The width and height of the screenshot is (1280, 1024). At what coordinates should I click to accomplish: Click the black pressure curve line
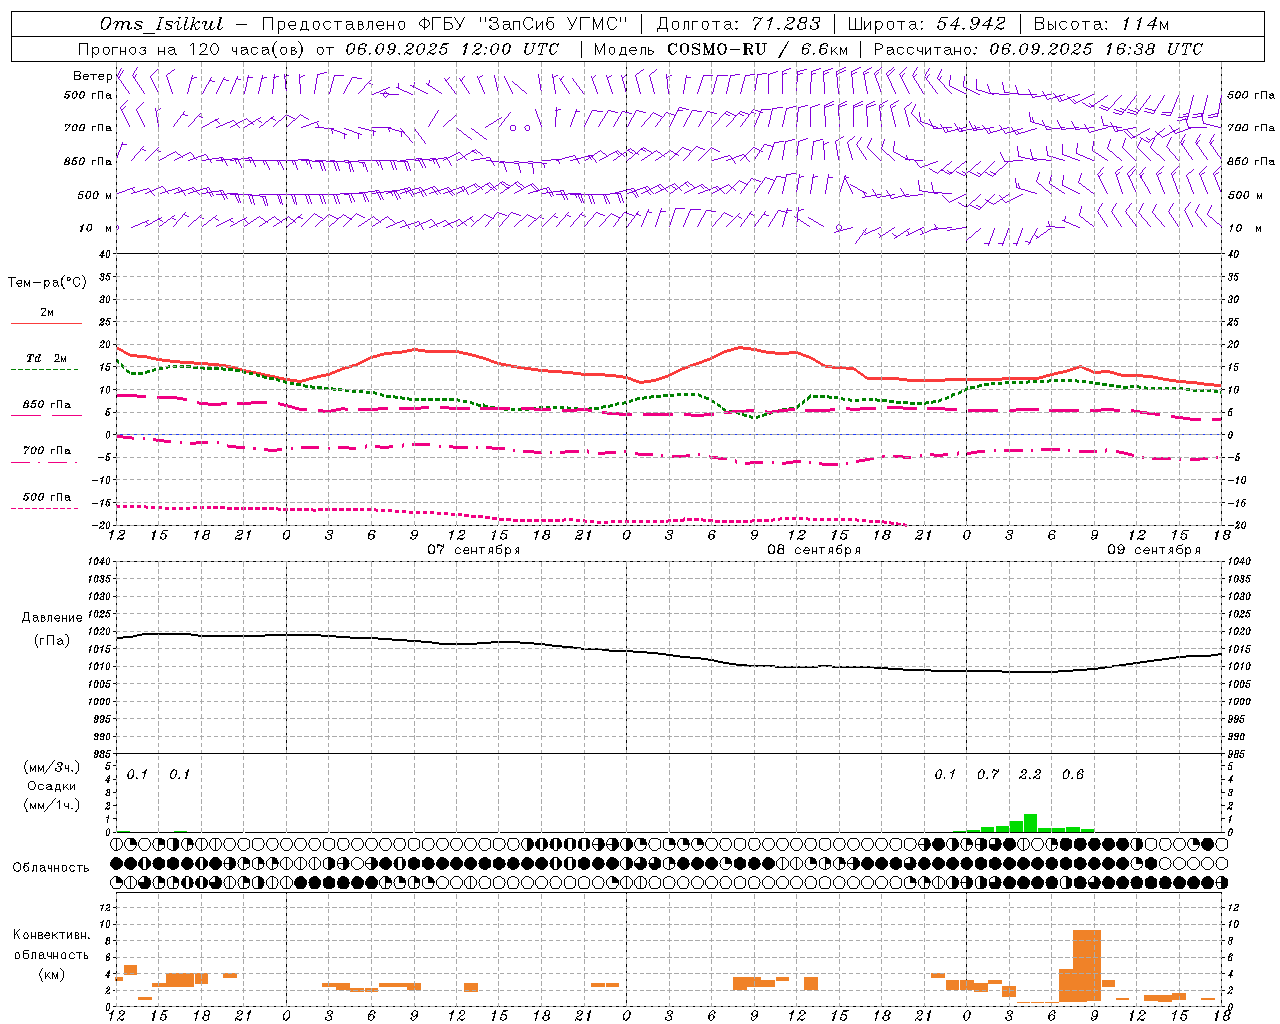coord(669,653)
